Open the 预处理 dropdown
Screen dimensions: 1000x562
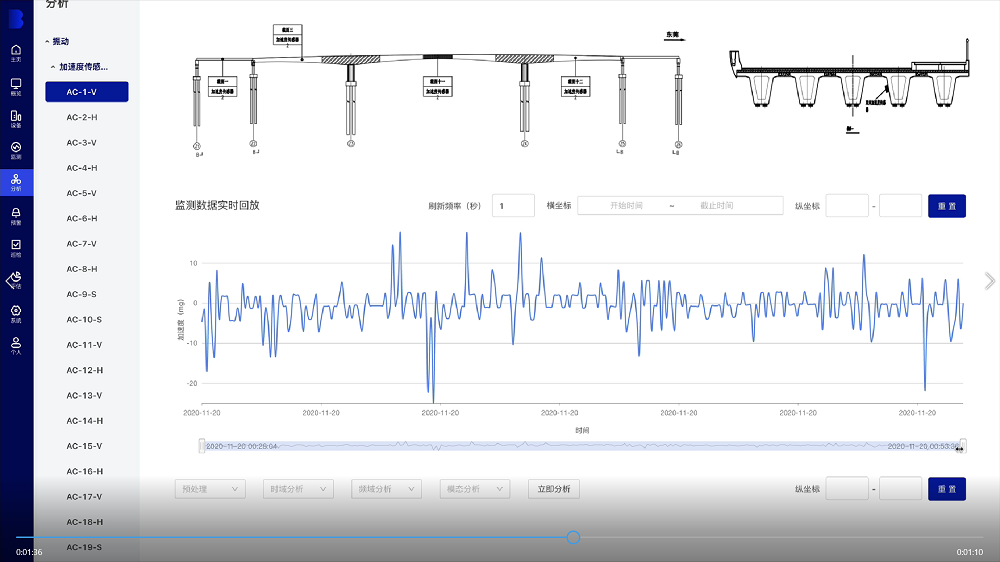[x=209, y=489]
